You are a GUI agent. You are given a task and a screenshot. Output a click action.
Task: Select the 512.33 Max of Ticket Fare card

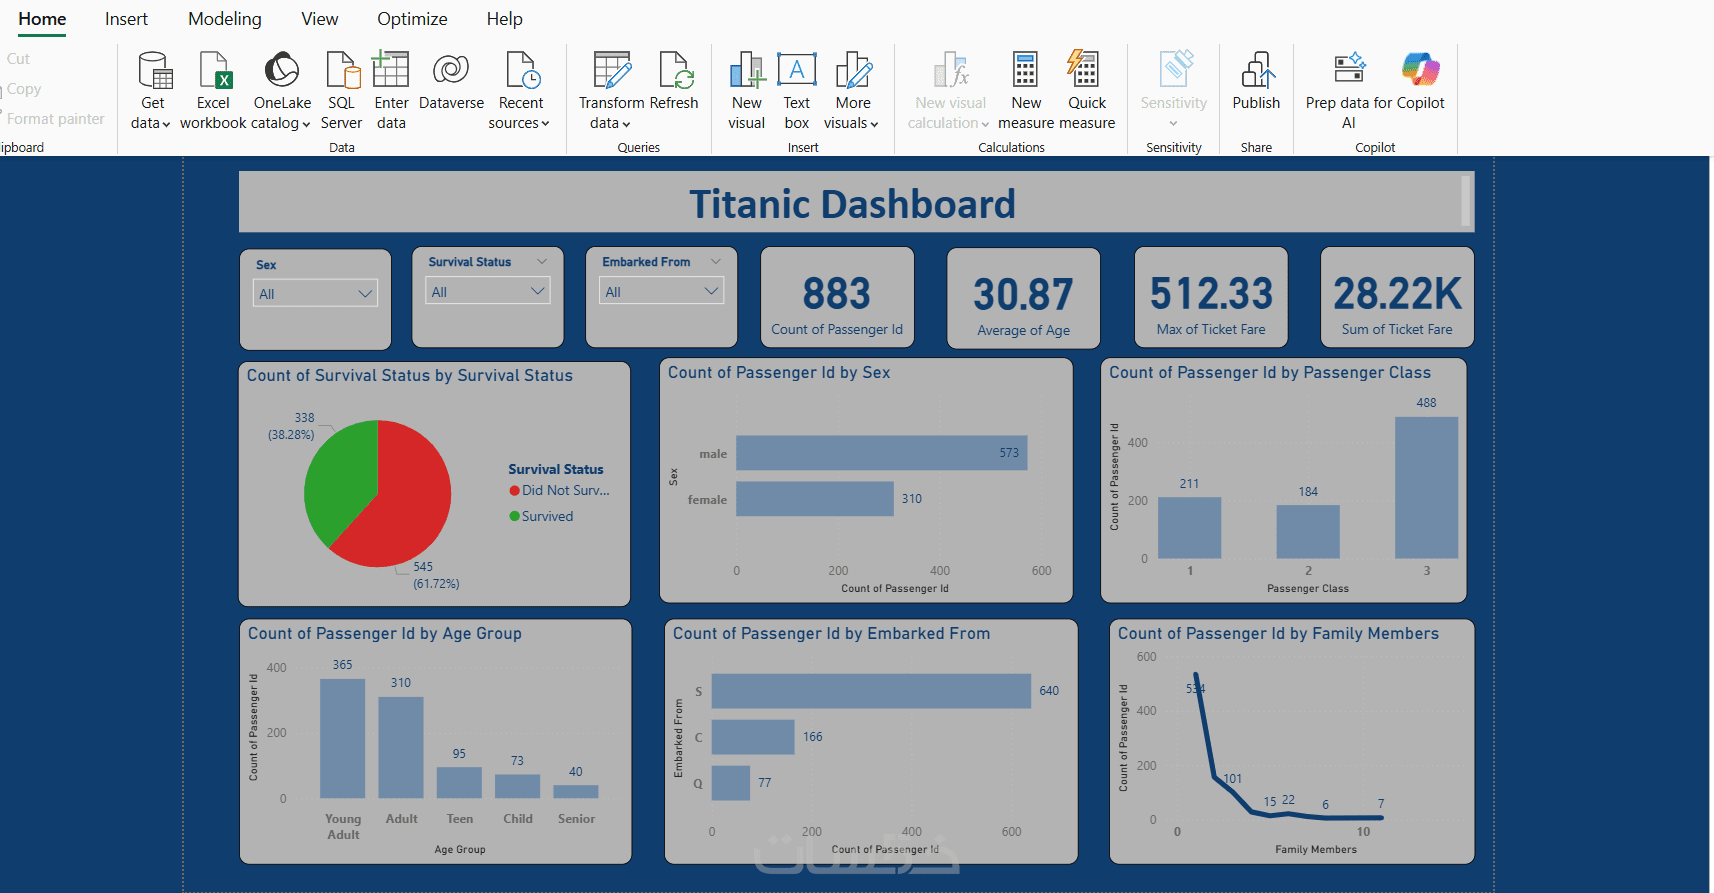coord(1211,297)
